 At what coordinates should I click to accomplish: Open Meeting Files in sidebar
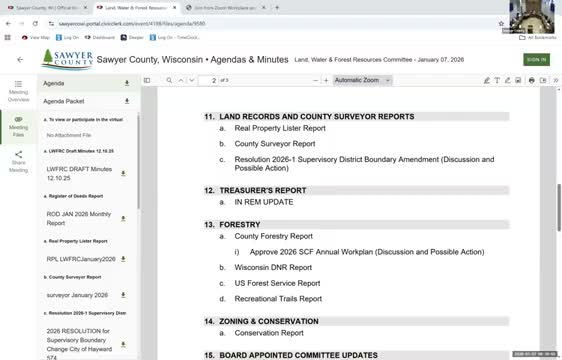18,127
